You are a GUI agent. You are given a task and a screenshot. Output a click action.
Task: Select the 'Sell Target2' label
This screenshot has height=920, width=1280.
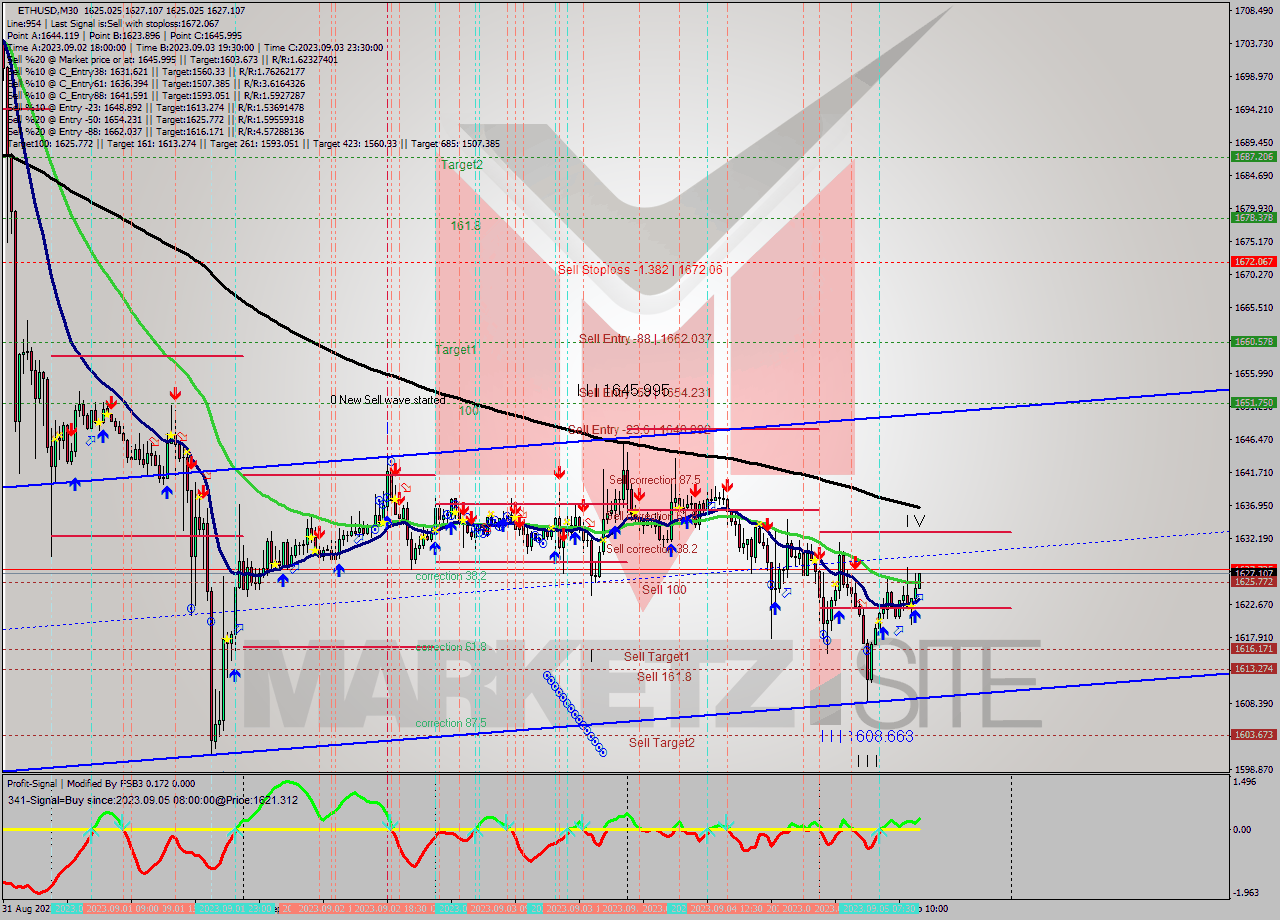coord(662,743)
